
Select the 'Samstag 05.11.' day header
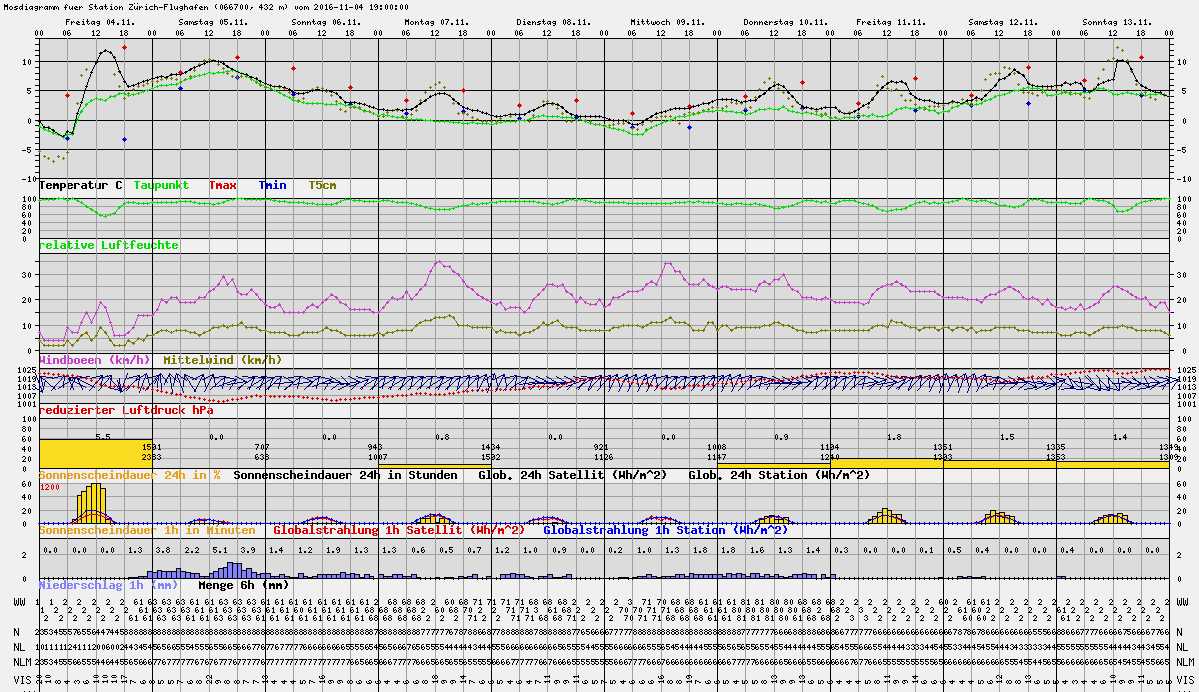[x=213, y=22]
